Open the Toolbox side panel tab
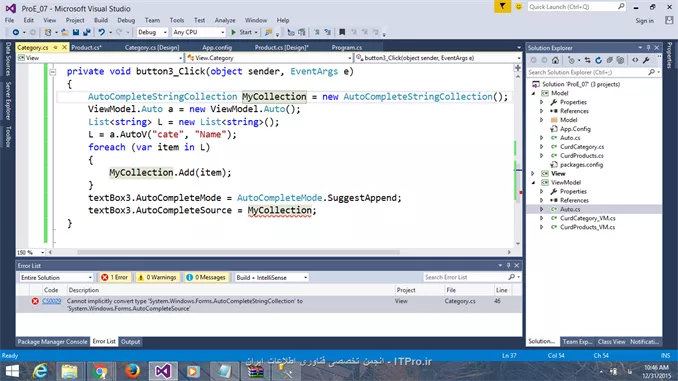This screenshot has height=381, width=678. [x=8, y=137]
